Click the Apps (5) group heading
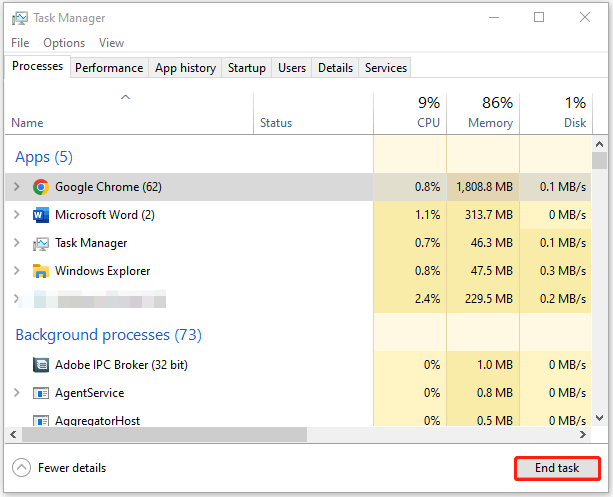Viewport: 613px width, 497px height. (x=44, y=157)
